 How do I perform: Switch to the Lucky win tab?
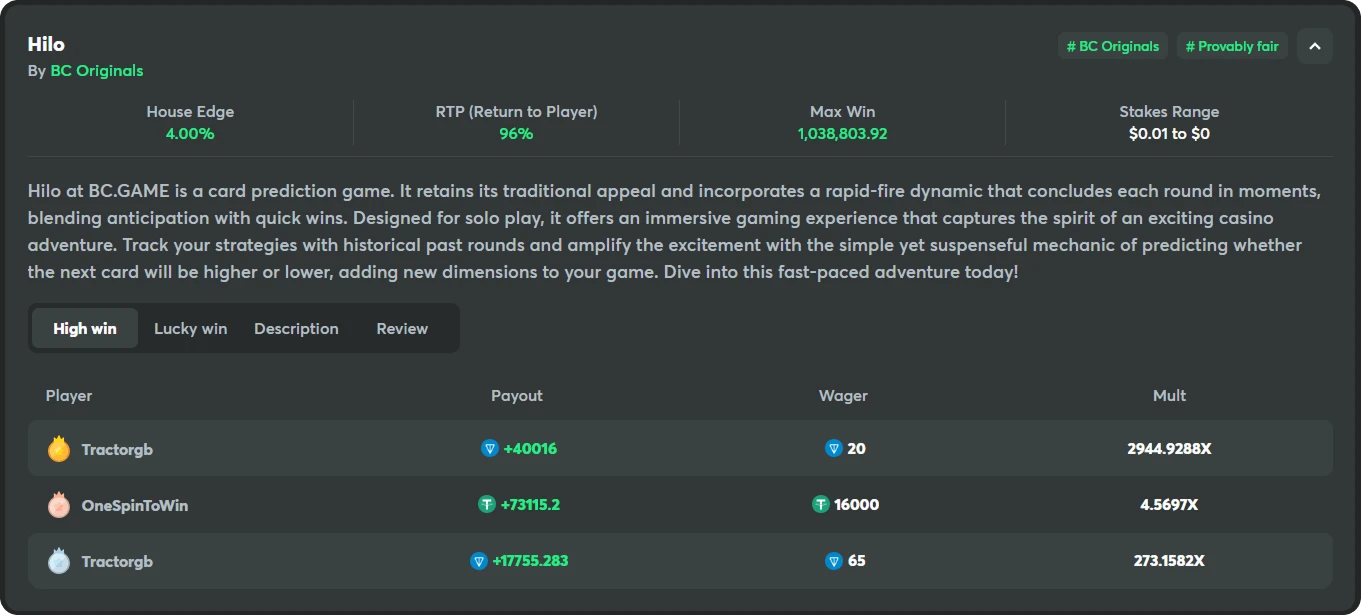pos(190,328)
